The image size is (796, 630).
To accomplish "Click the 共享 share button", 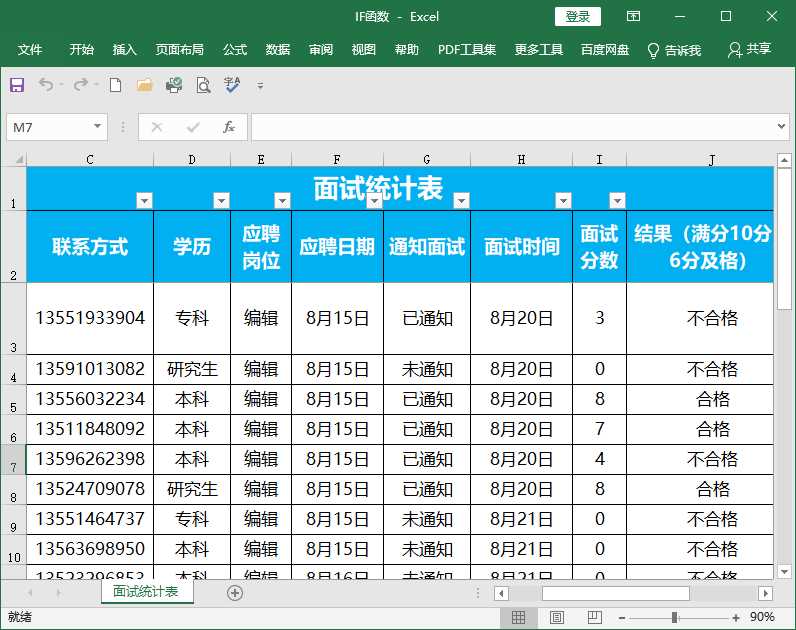I will [750, 50].
